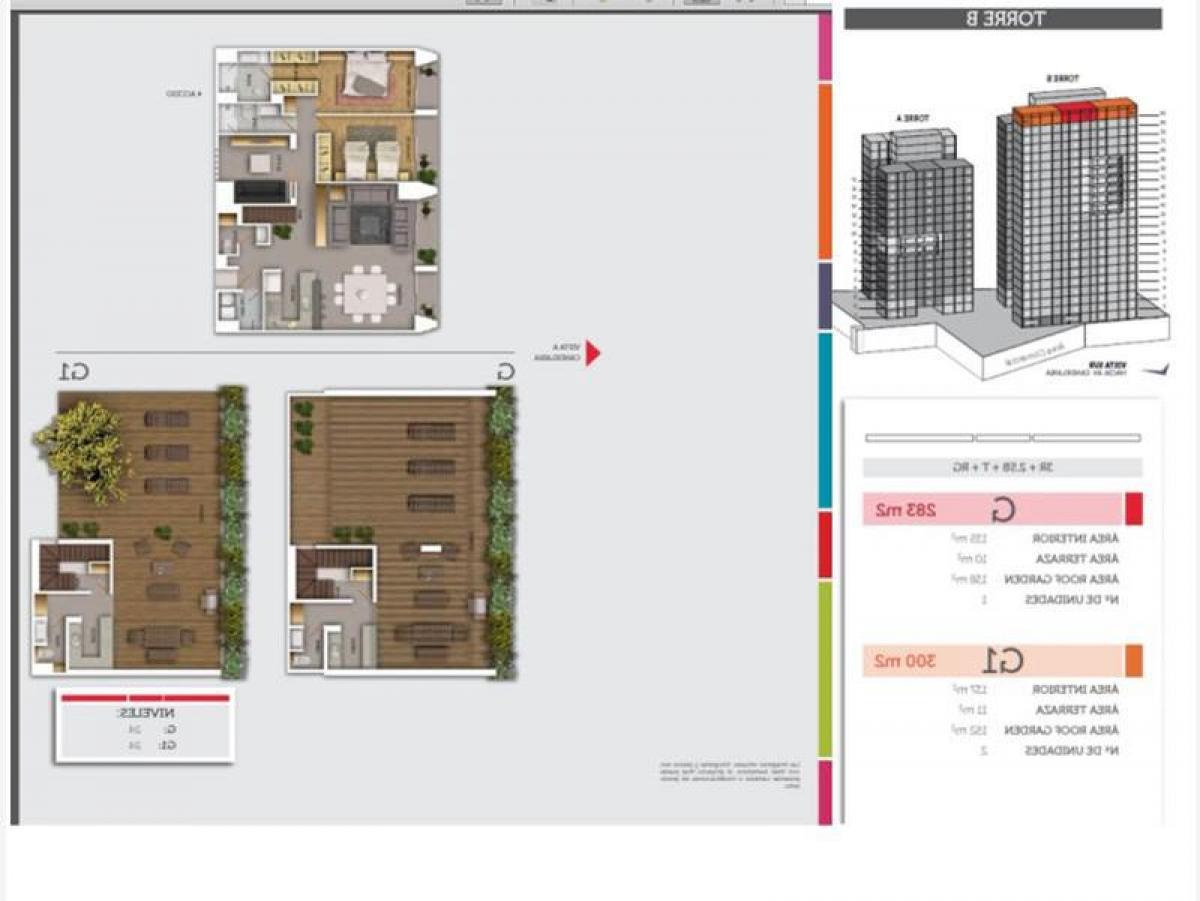Viewport: 1200px width, 901px height.
Task: Select the tall orange color strip tab
Action: point(825,171)
